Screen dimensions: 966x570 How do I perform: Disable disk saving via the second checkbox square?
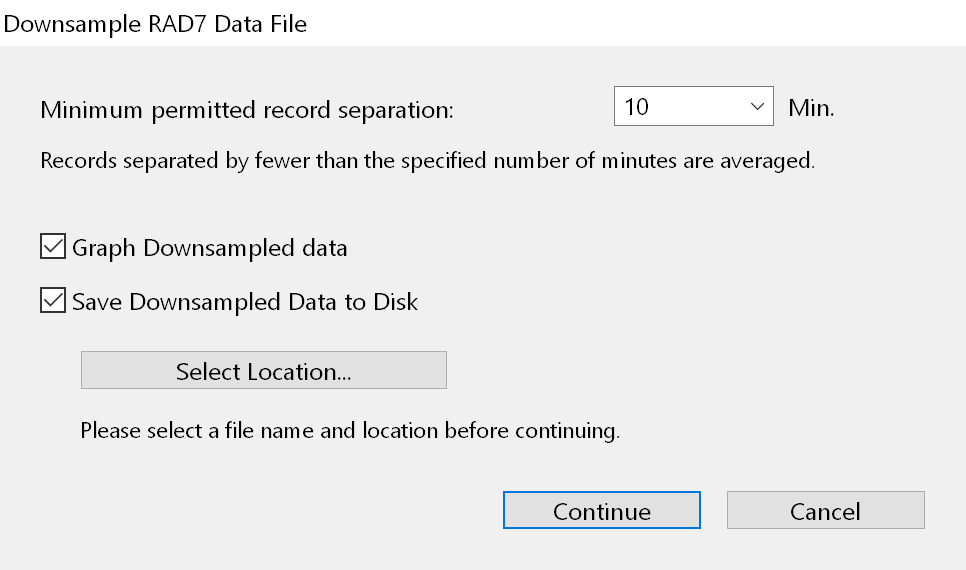pos(52,301)
